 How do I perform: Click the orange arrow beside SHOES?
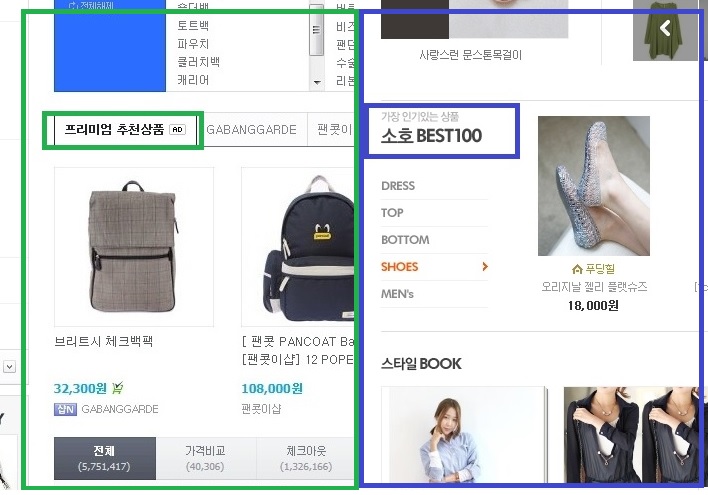pyautogui.click(x=485, y=266)
